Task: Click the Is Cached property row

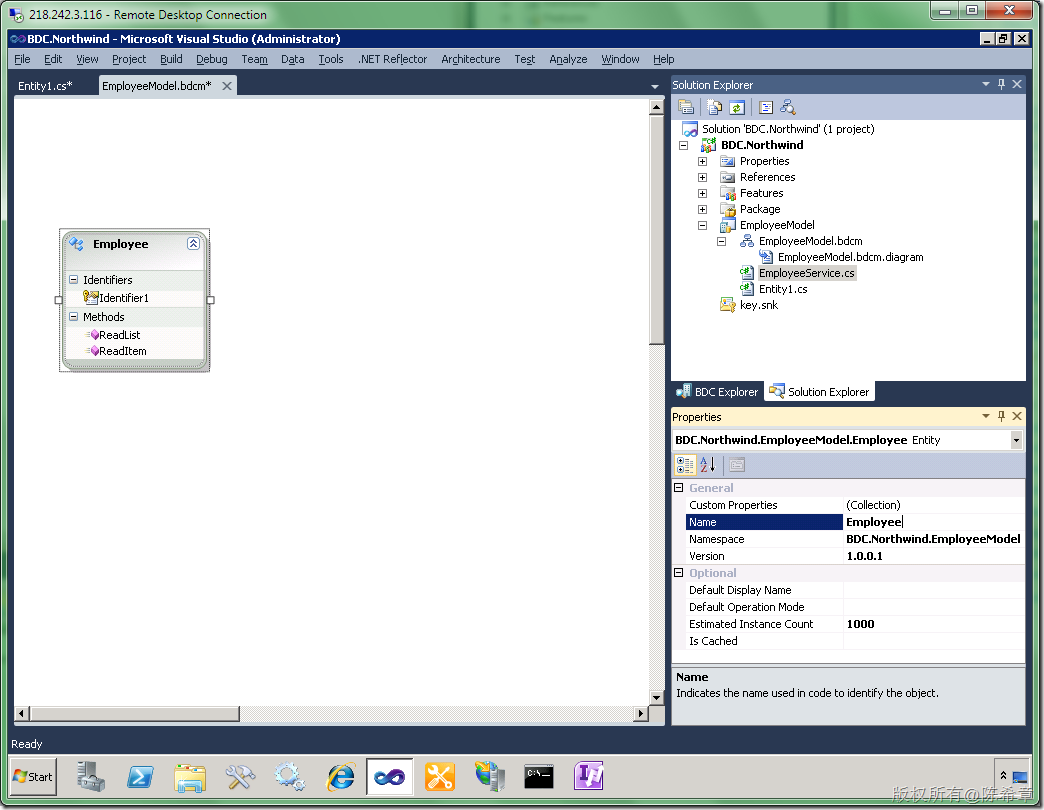Action: tap(856, 641)
